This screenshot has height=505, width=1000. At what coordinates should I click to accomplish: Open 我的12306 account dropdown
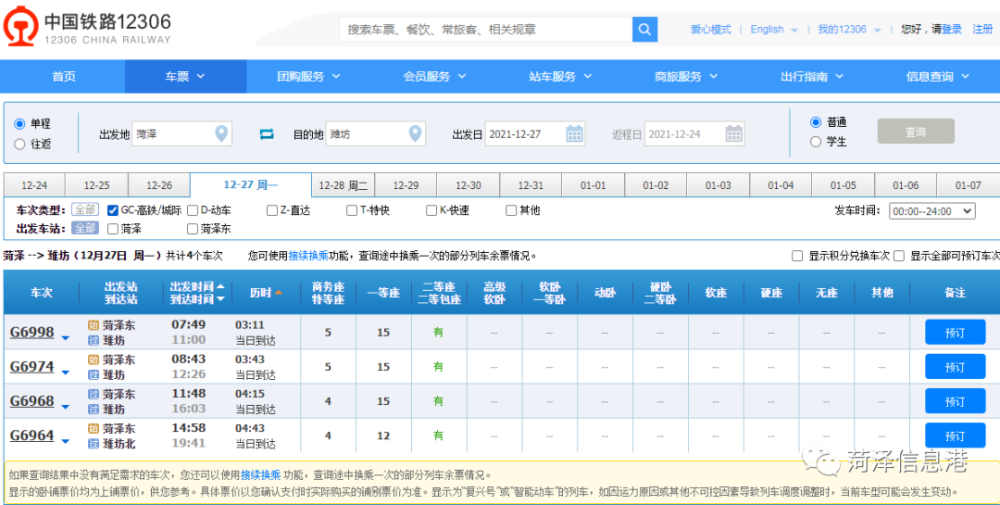click(x=849, y=29)
